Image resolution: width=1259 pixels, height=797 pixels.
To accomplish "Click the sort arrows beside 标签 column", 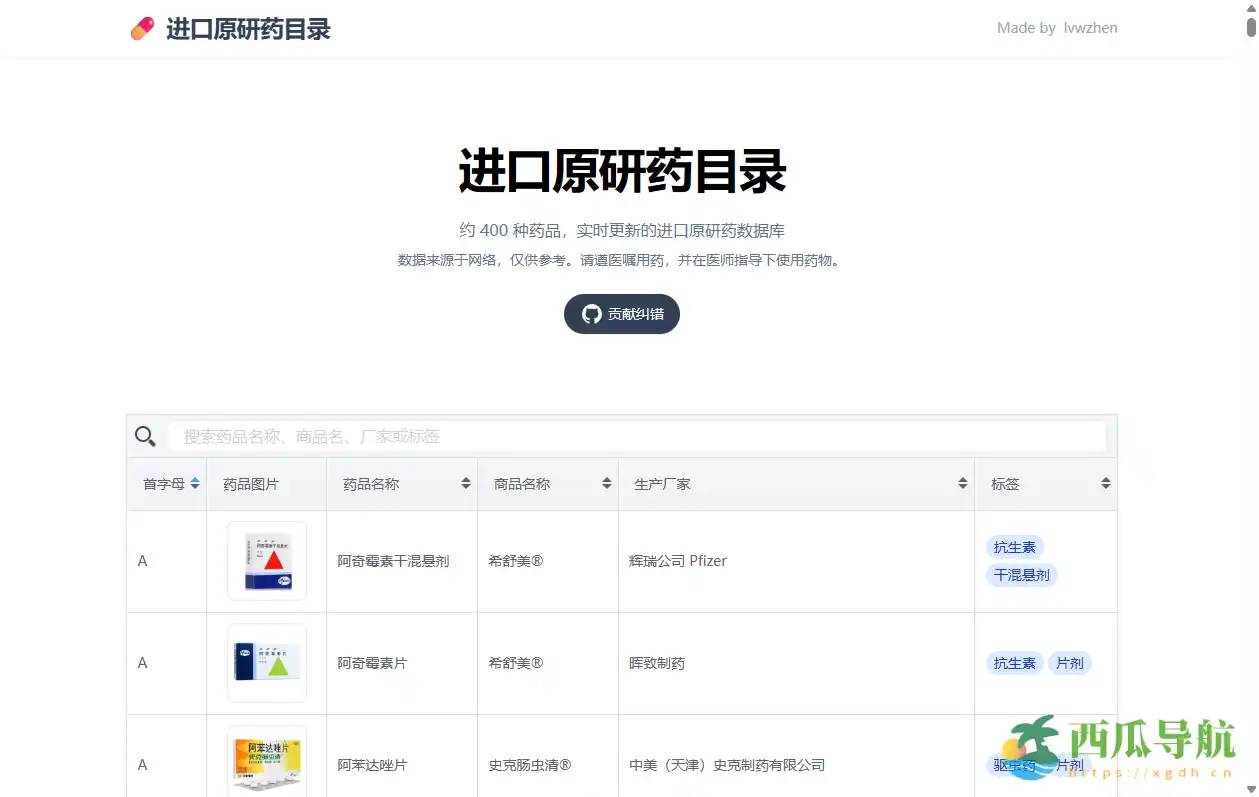I will 1105,483.
